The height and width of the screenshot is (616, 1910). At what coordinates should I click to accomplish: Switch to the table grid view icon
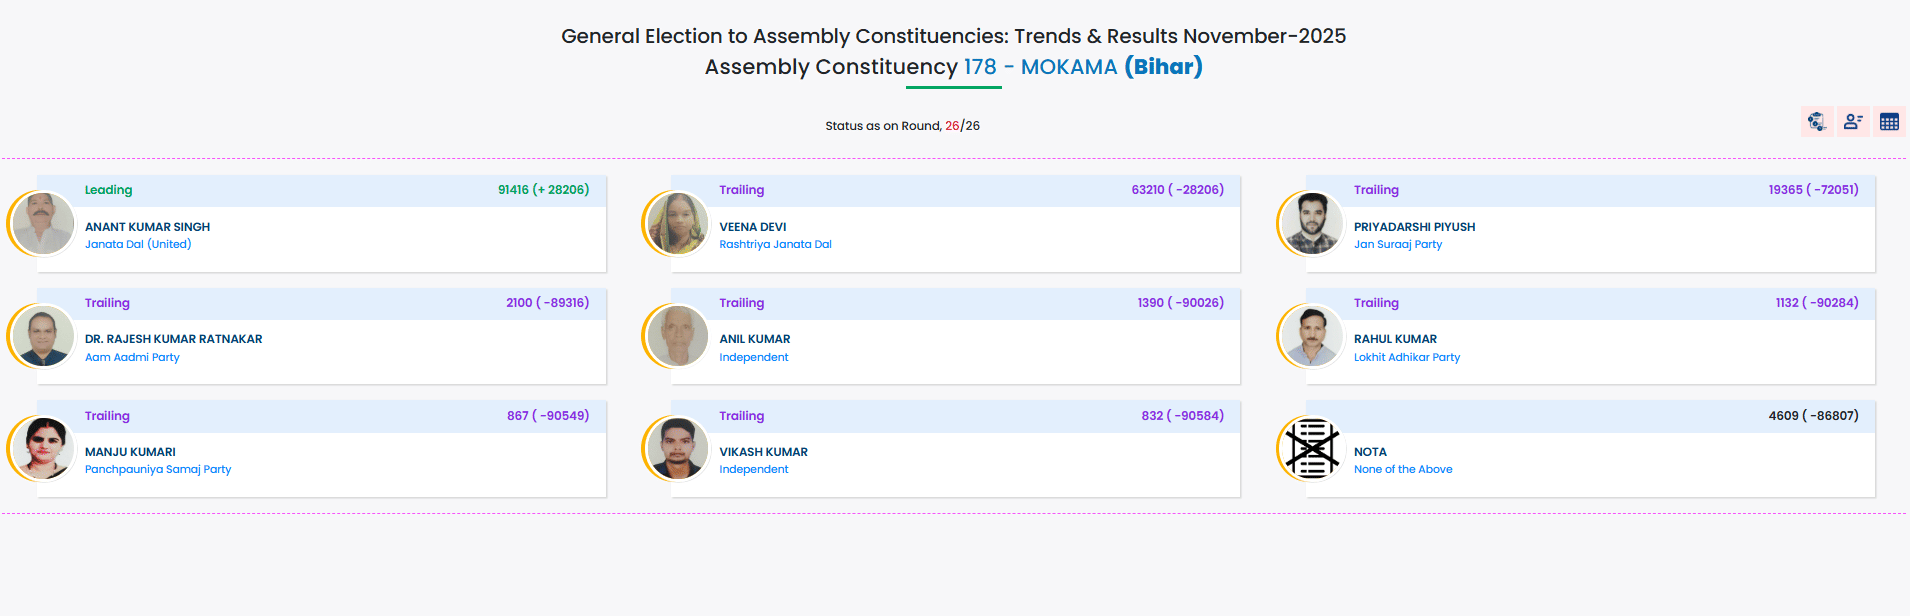point(1889,122)
